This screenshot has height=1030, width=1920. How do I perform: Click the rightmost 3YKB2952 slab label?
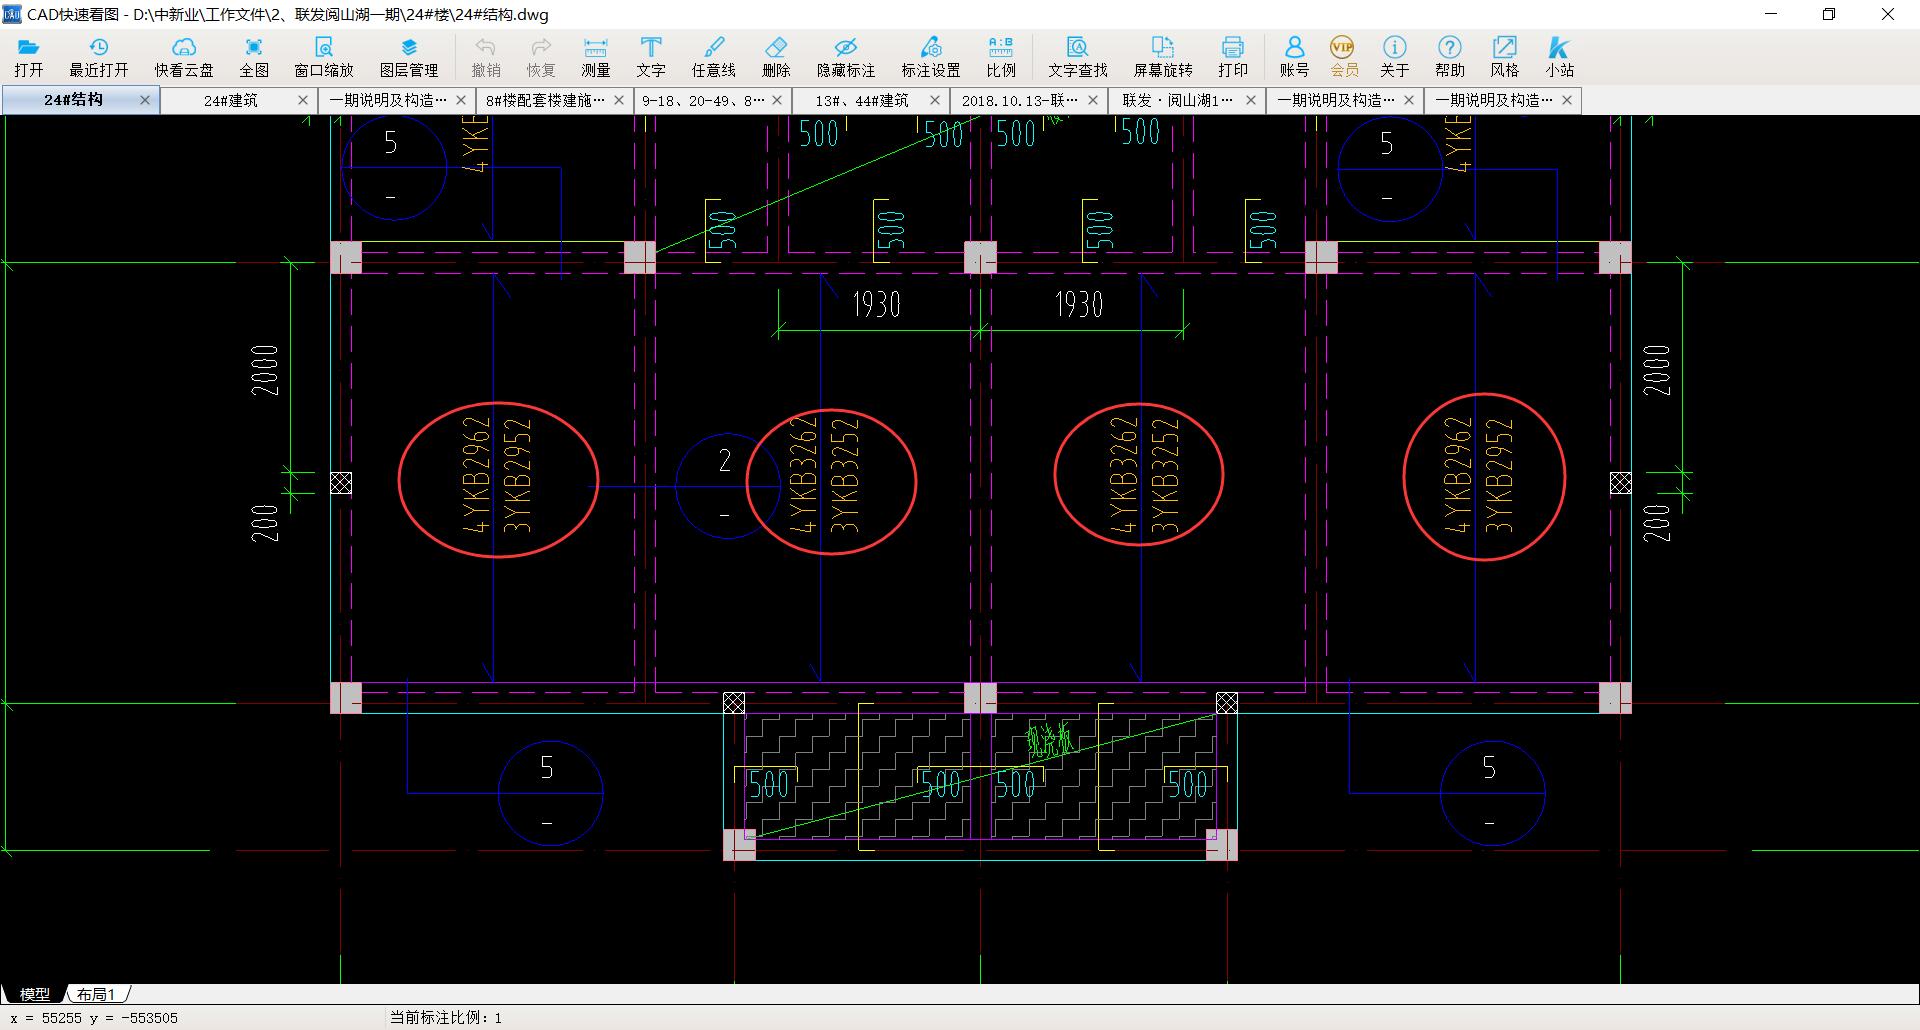[1499, 475]
